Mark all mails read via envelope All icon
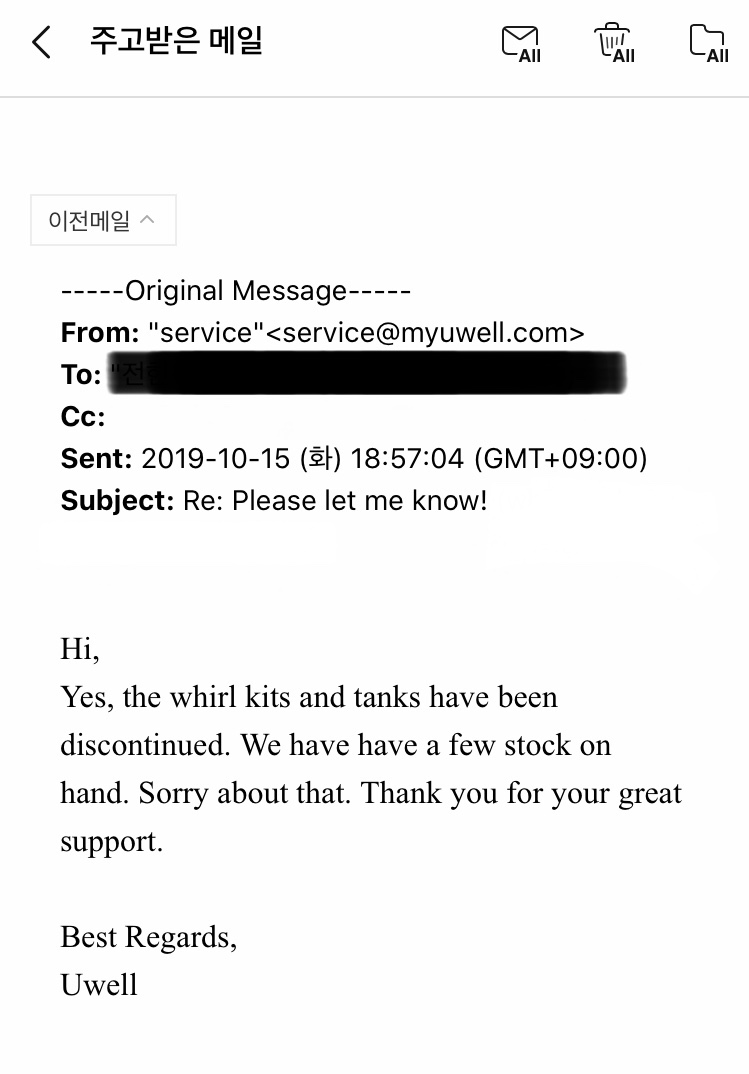This screenshot has width=749, height=1074. (x=521, y=44)
